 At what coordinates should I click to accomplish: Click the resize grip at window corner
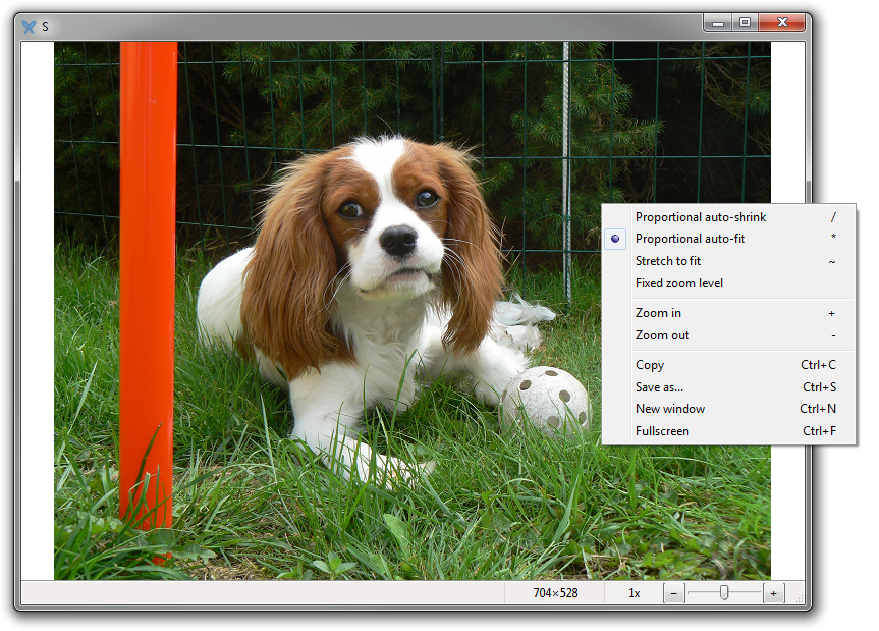798,598
